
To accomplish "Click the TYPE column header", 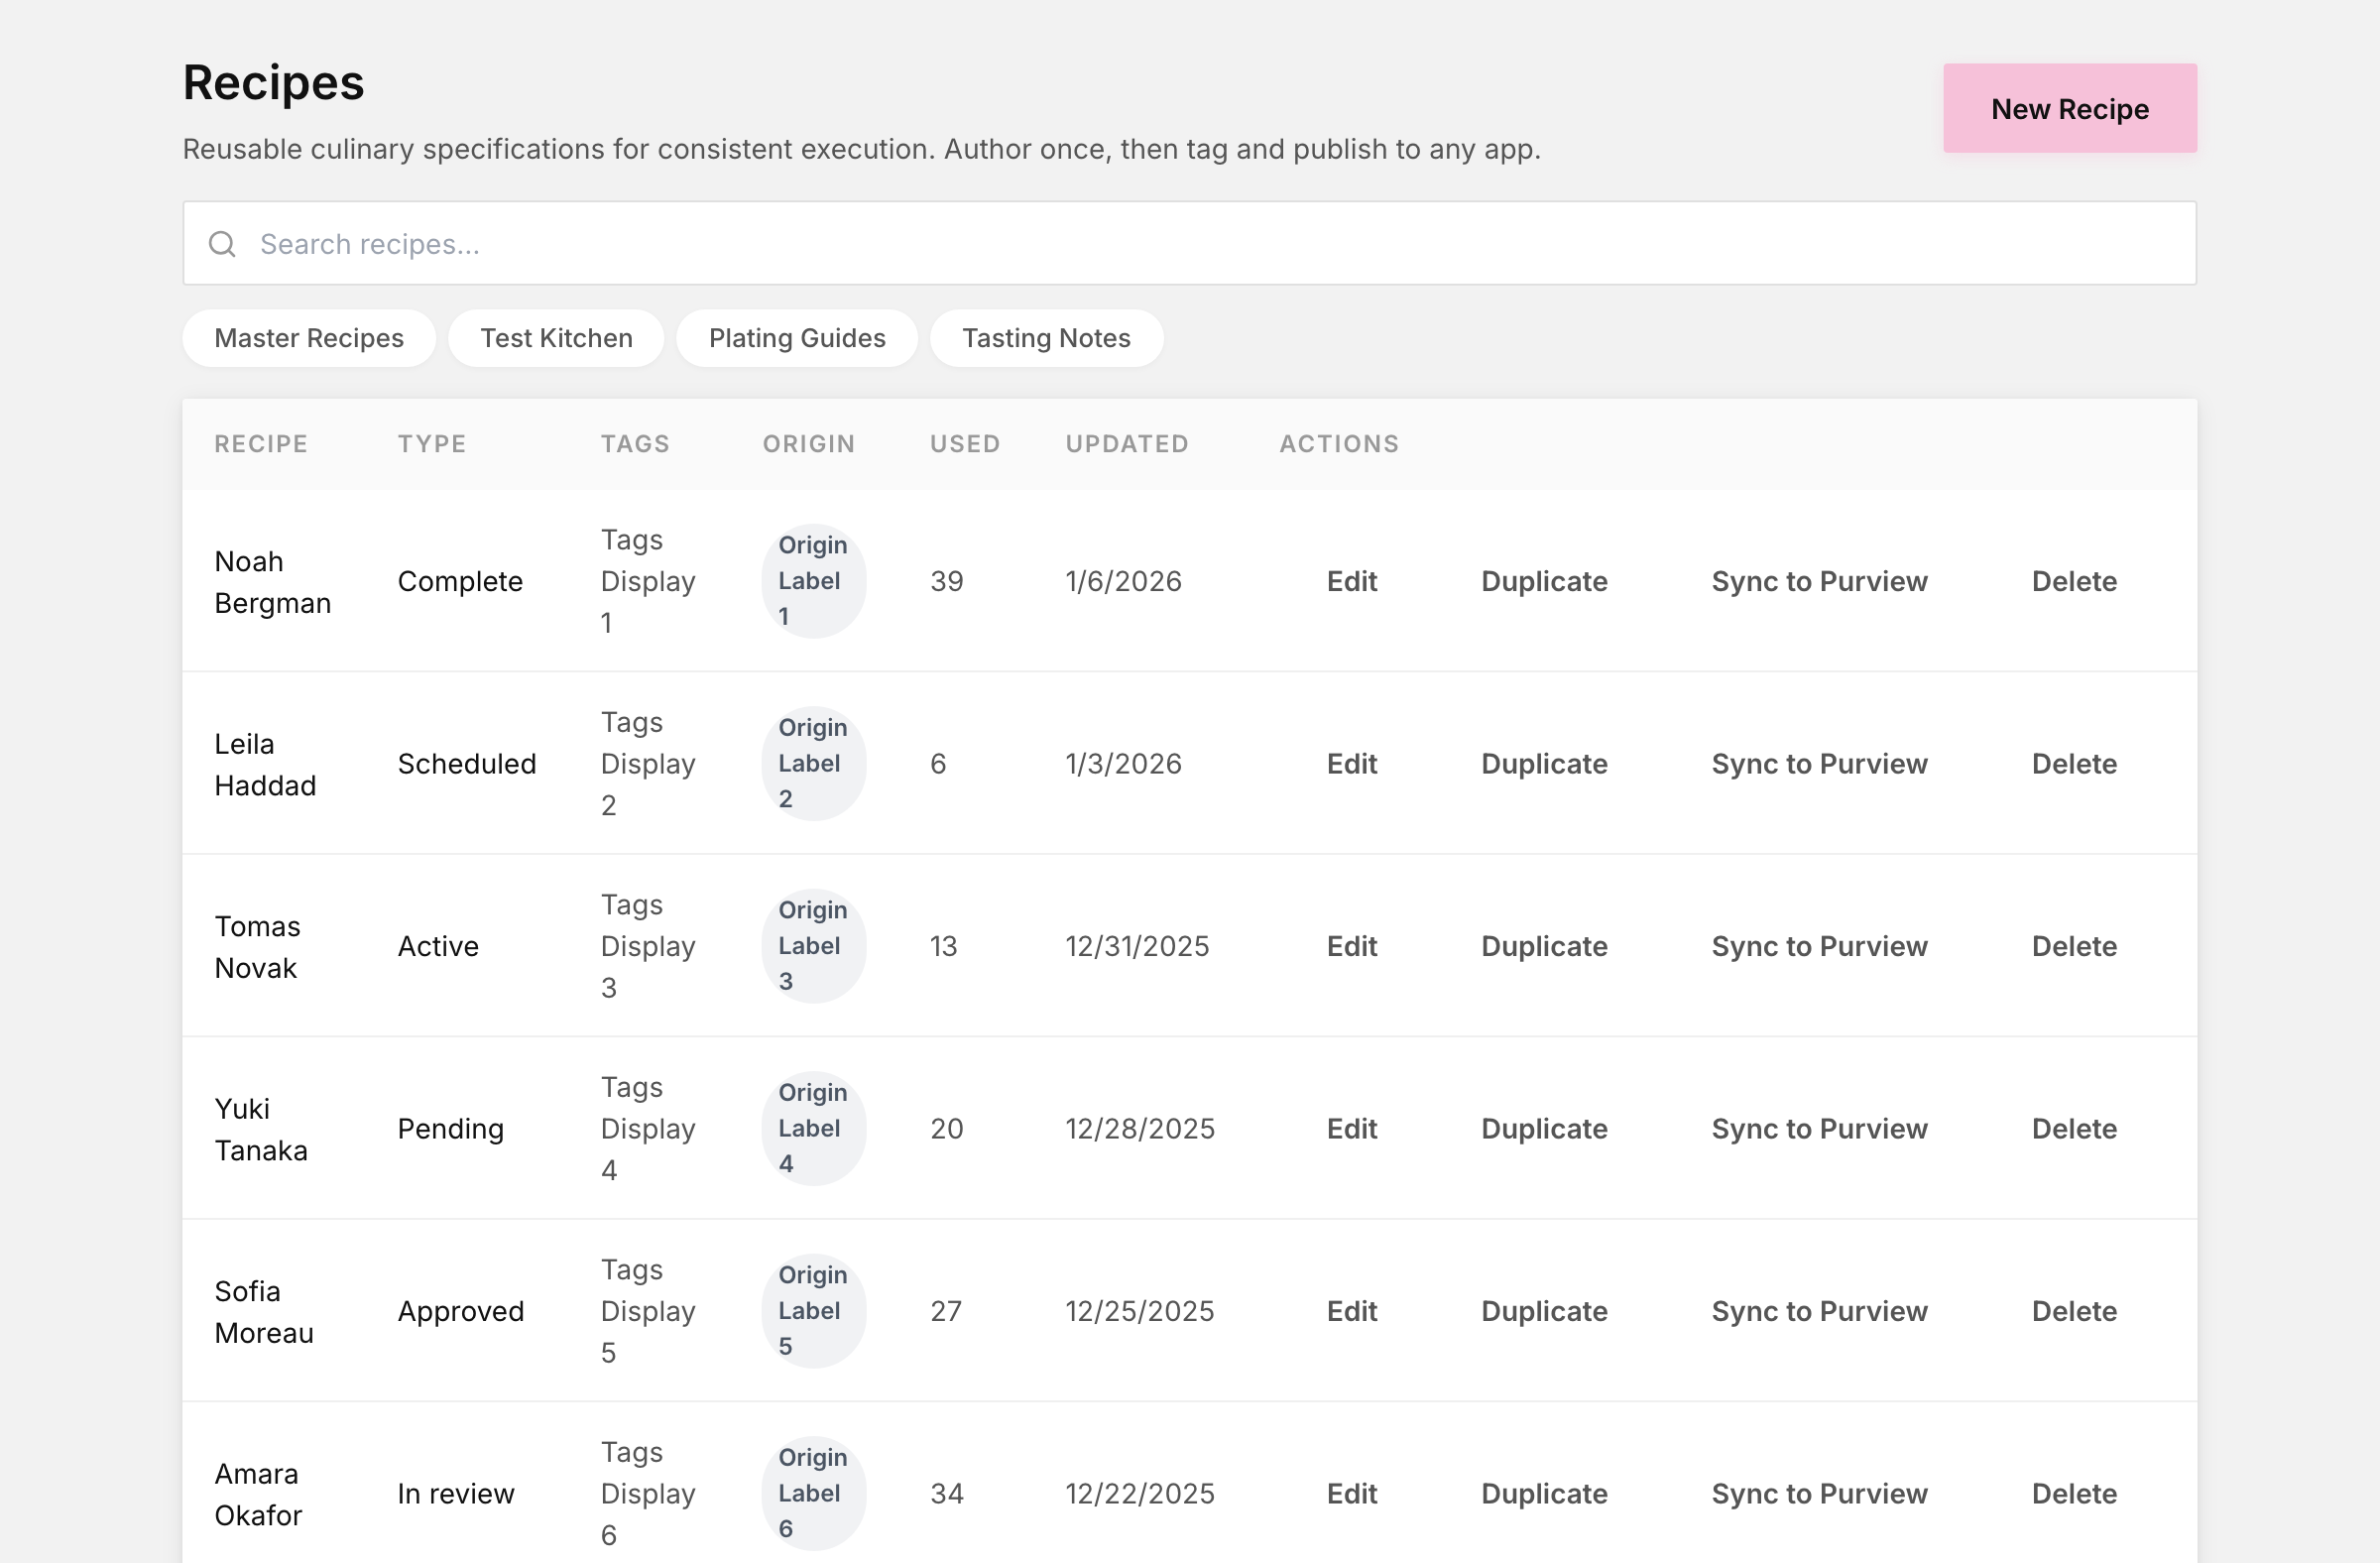I will click(x=432, y=444).
